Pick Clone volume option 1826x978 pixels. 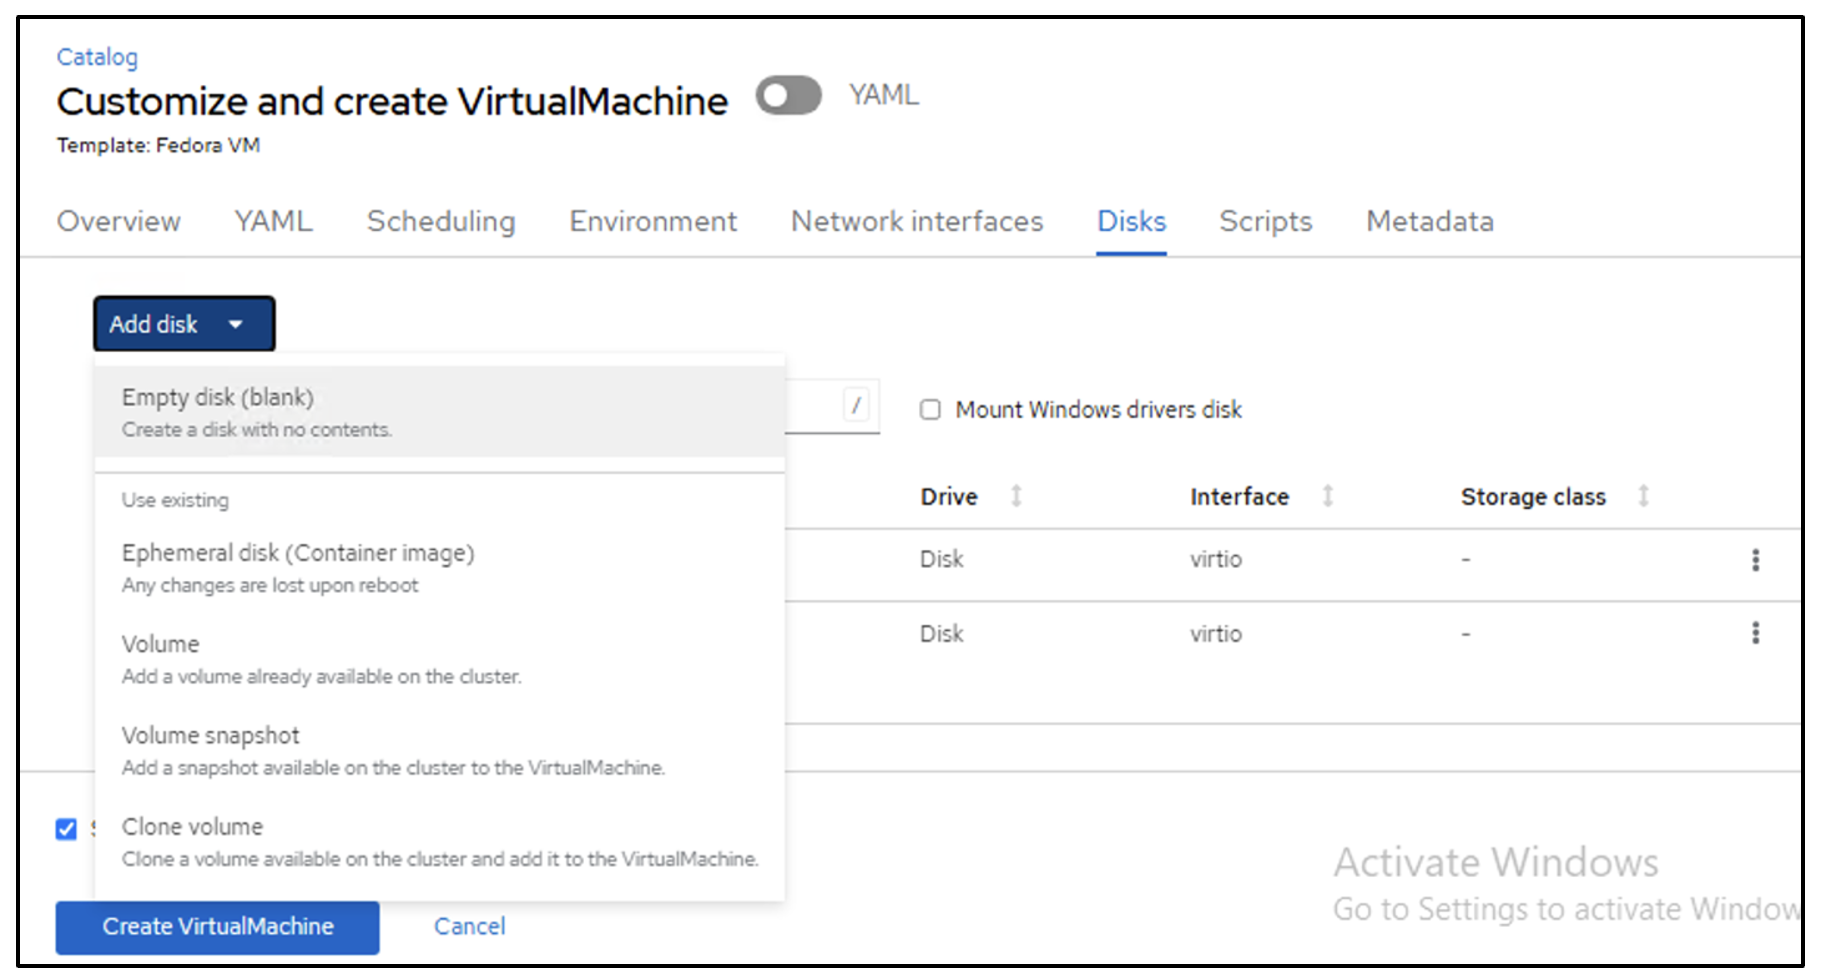click(193, 827)
